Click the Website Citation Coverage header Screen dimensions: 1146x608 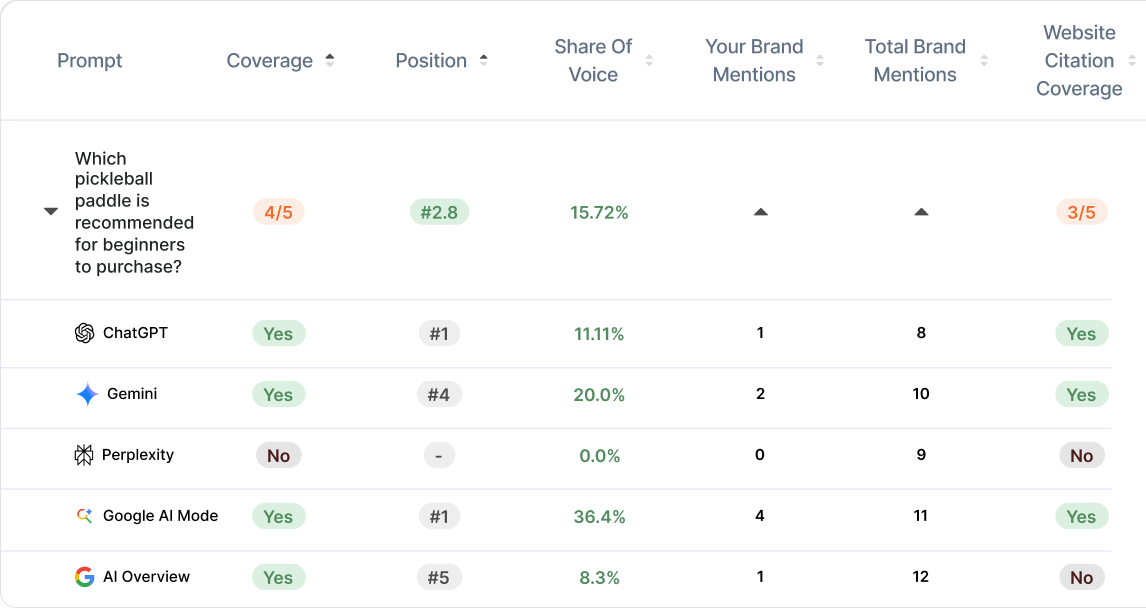tap(1079, 61)
